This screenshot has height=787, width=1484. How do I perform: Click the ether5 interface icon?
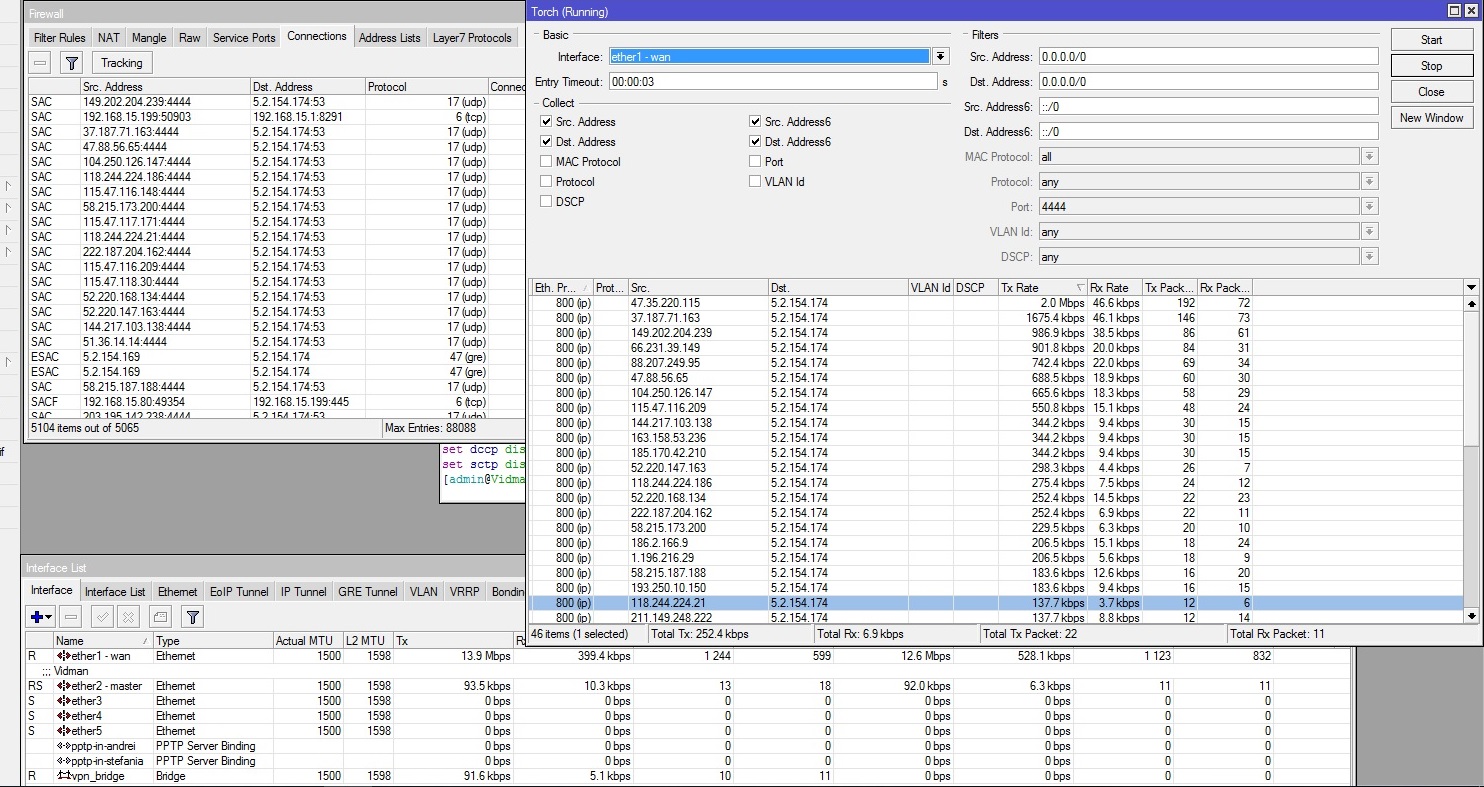(x=63, y=731)
